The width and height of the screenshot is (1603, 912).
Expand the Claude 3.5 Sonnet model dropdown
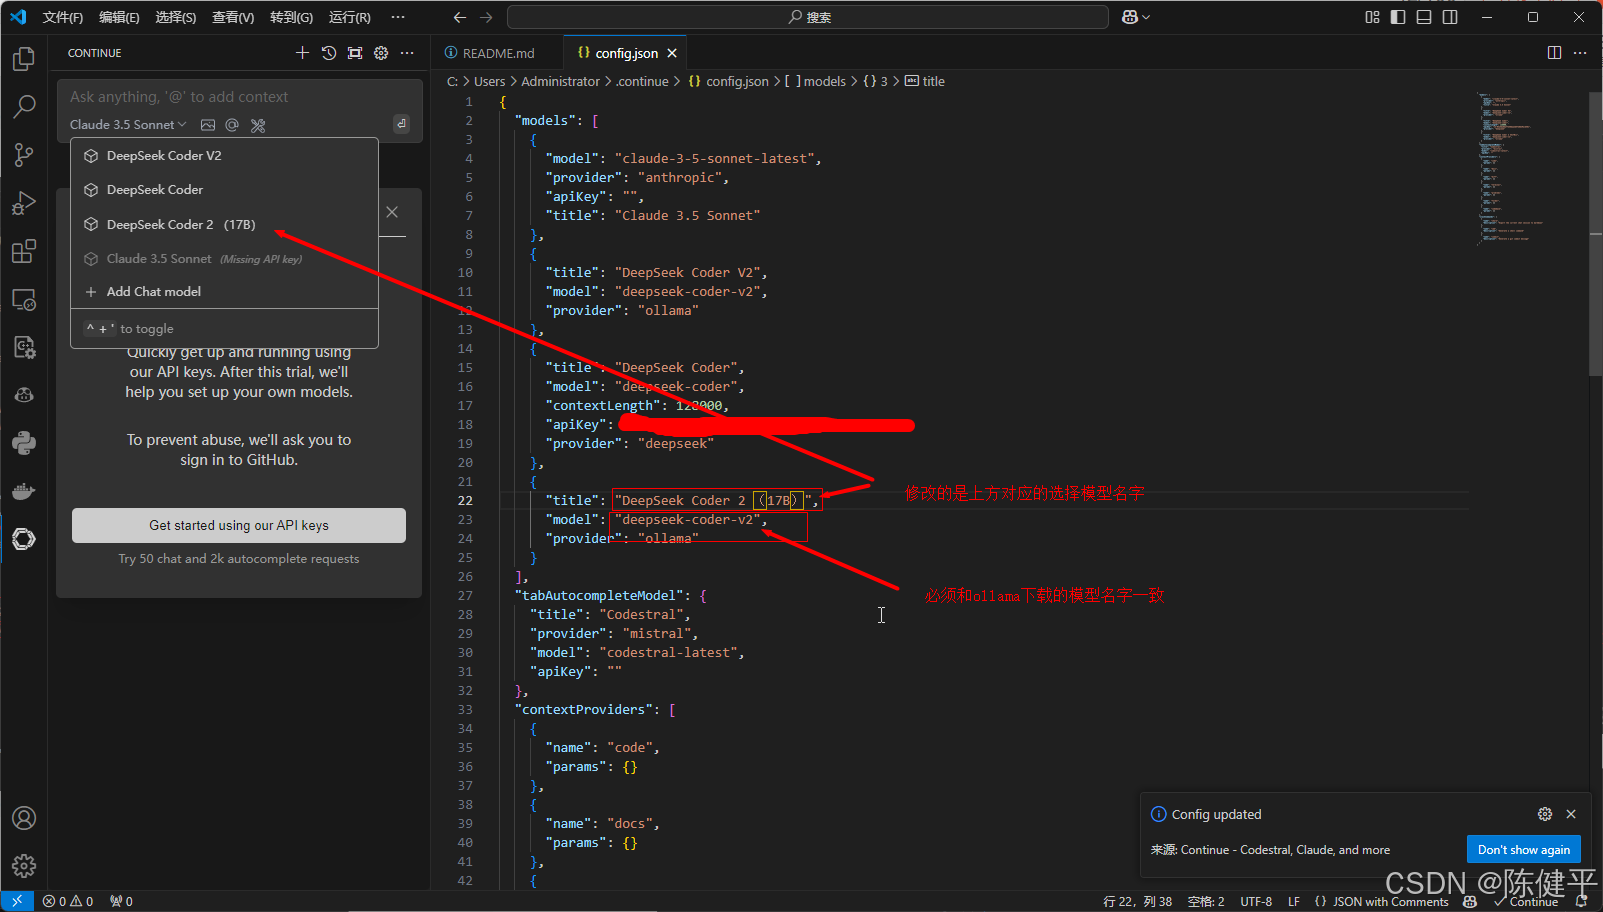128,125
